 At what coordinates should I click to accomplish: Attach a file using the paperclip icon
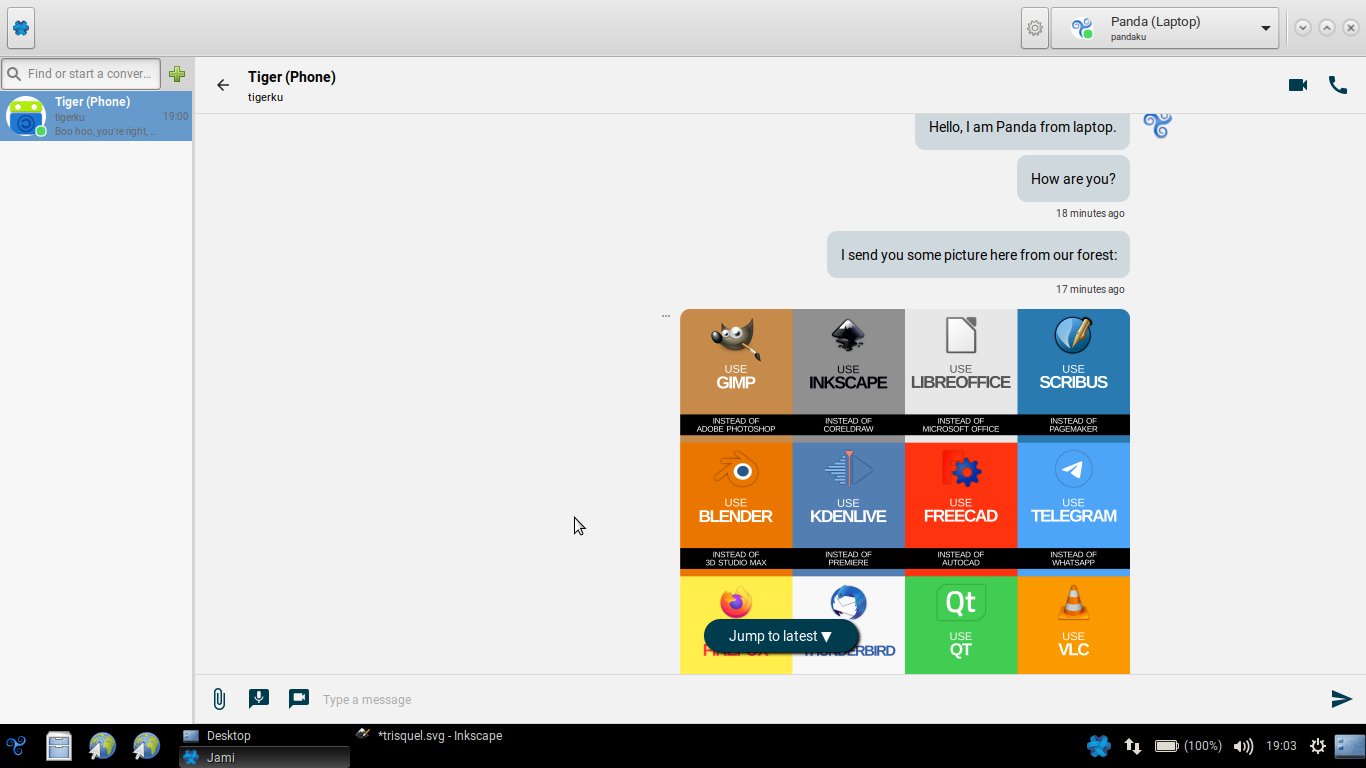[219, 699]
